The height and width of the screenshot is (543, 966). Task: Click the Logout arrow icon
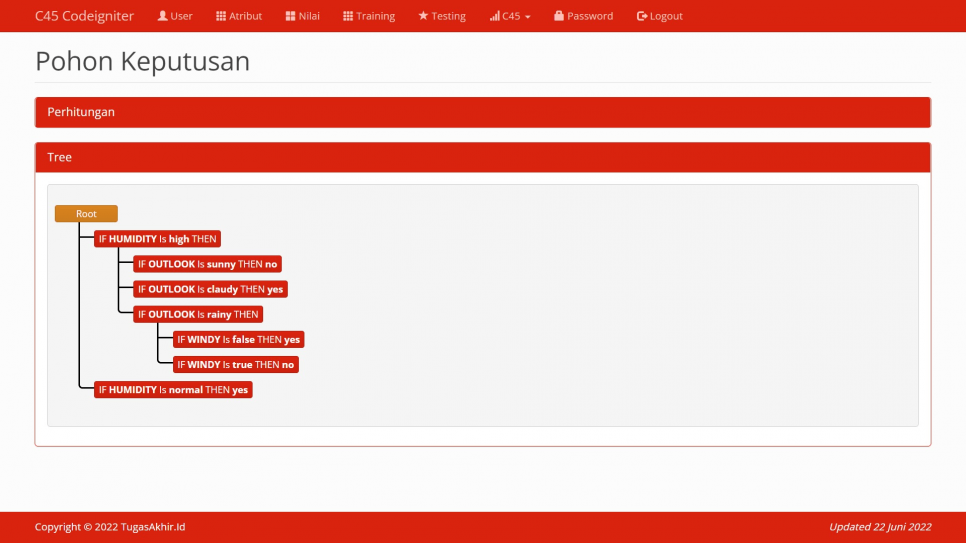tap(642, 16)
